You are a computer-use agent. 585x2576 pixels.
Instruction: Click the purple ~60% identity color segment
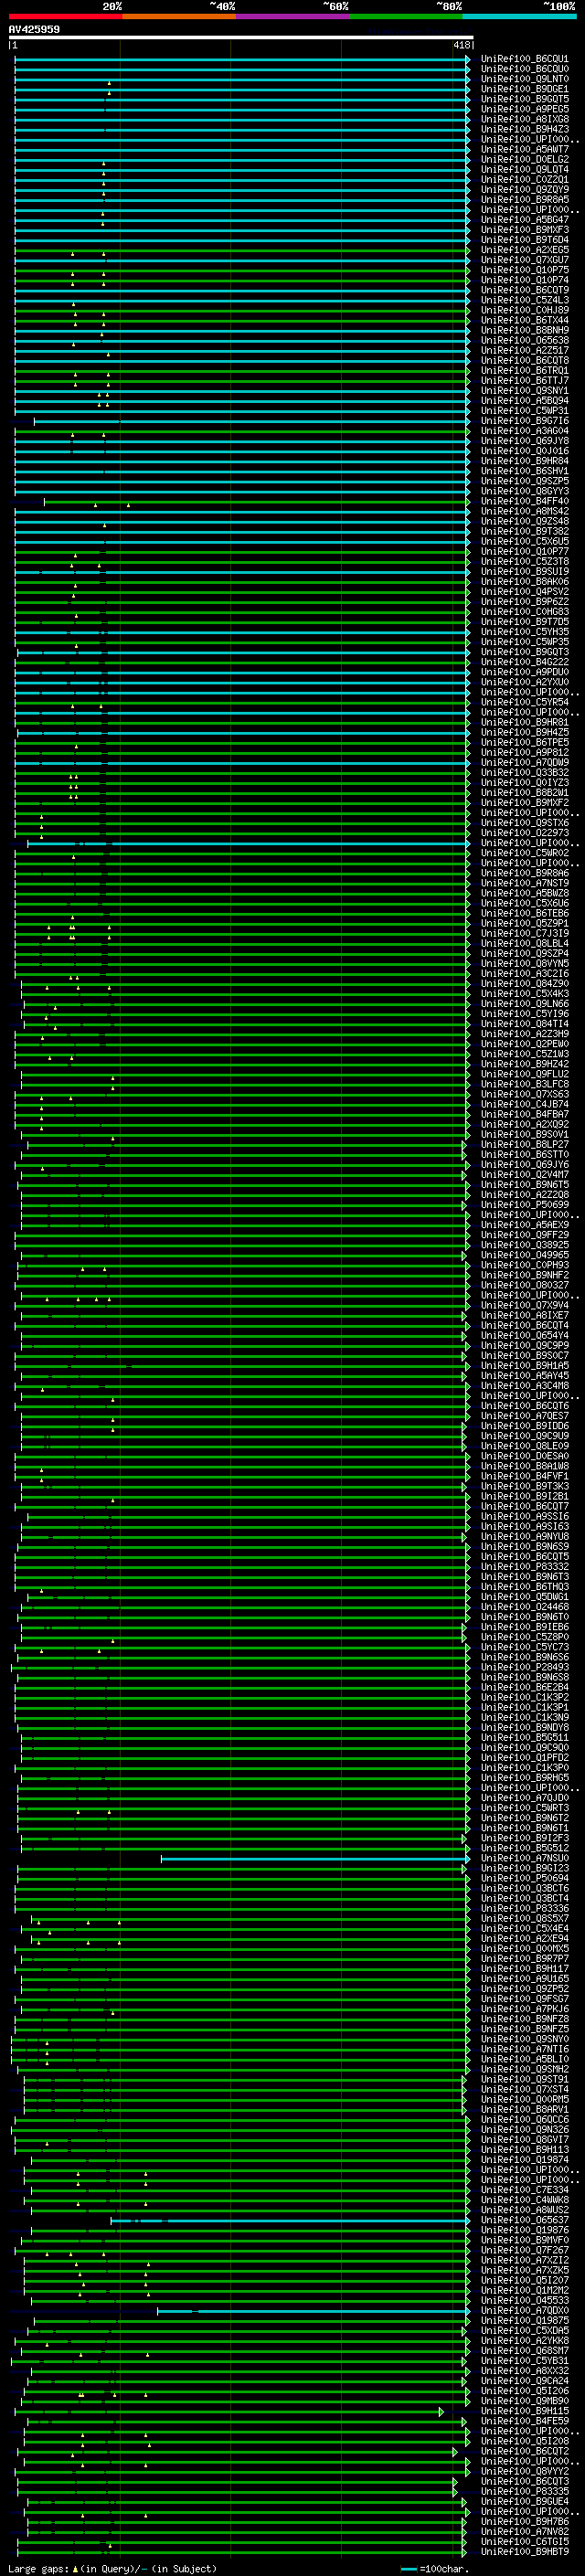[292, 16]
